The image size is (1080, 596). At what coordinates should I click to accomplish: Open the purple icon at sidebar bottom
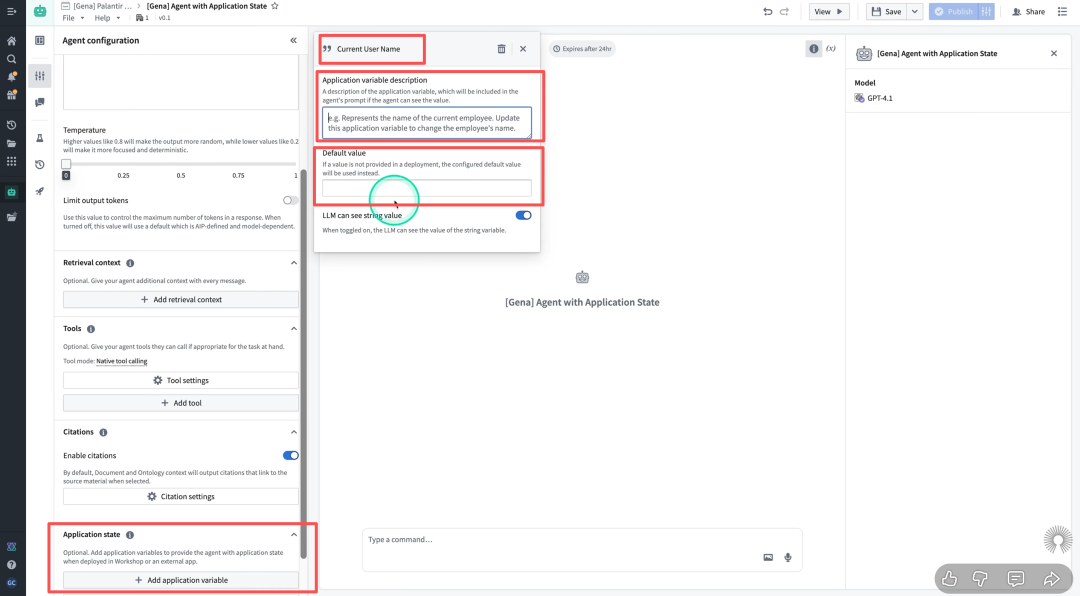pyautogui.click(x=11, y=547)
